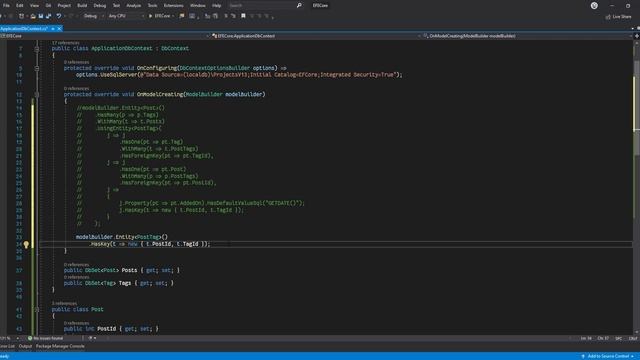This screenshot has width=640, height=360.
Task: Open the Help menu
Action: (x=216, y=6)
